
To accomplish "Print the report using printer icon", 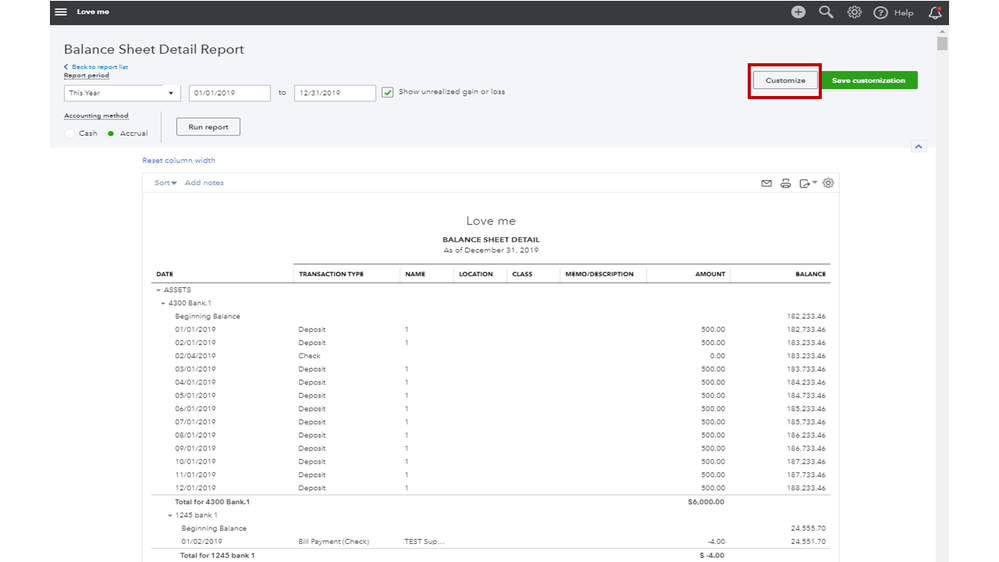I will pyautogui.click(x=786, y=183).
